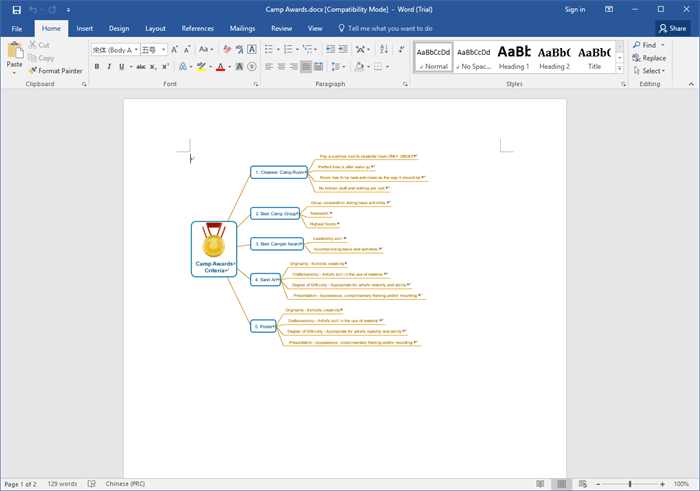Screen dimensions: 700x491
Task: Toggle Center paragraph alignment
Action: (x=281, y=67)
